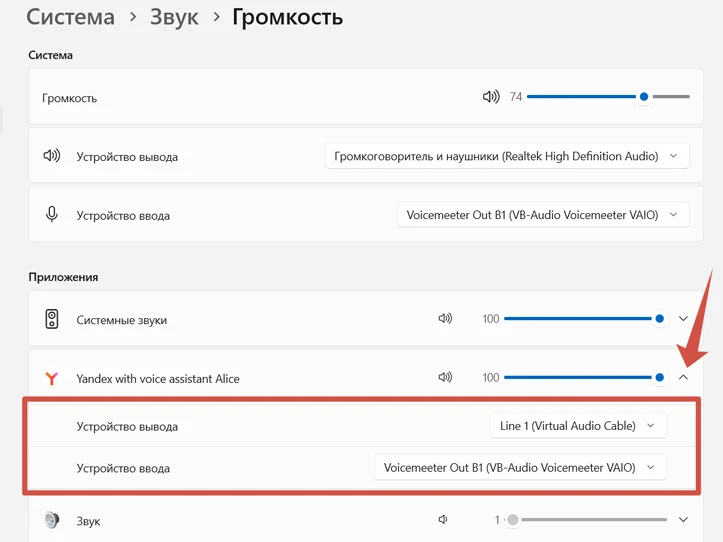Image resolution: width=723 pixels, height=542 pixels.
Task: Mute the Системные звуки speaker icon
Action: pyautogui.click(x=445, y=319)
